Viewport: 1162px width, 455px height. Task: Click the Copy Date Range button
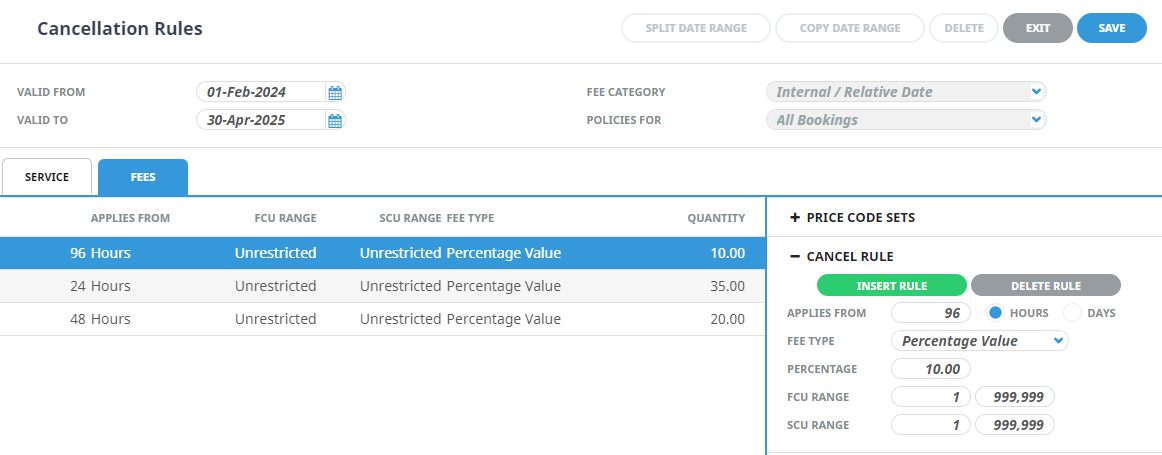pos(850,28)
